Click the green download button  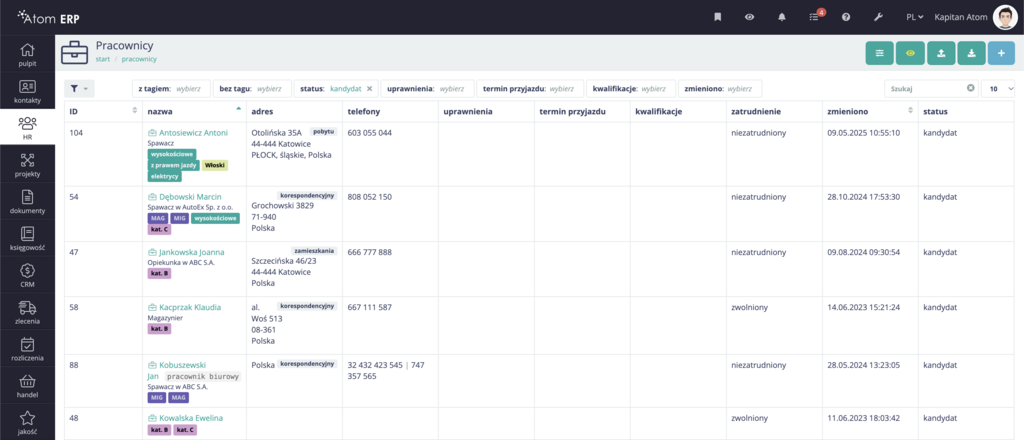click(x=971, y=53)
